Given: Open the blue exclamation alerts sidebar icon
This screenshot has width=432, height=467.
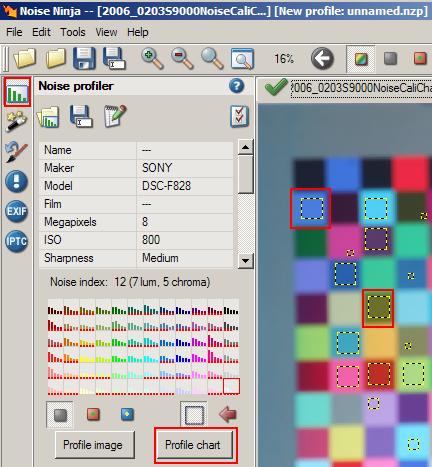Looking at the screenshot, I should click(x=17, y=182).
